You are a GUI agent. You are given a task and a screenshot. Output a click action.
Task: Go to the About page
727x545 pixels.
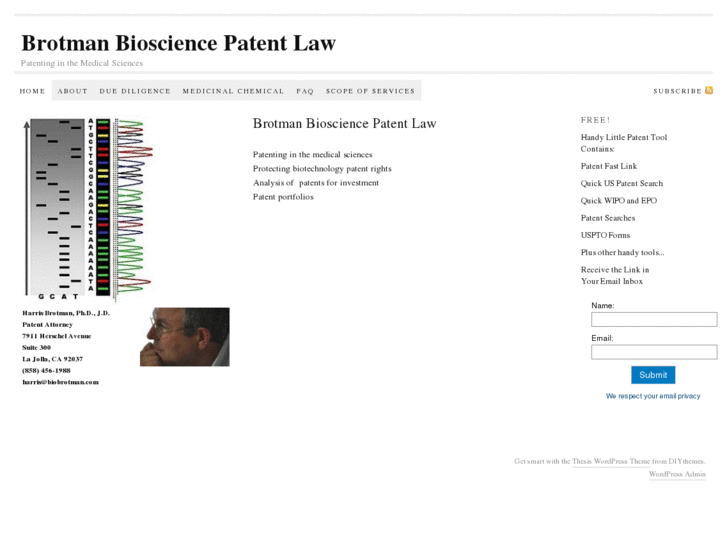[x=73, y=91]
